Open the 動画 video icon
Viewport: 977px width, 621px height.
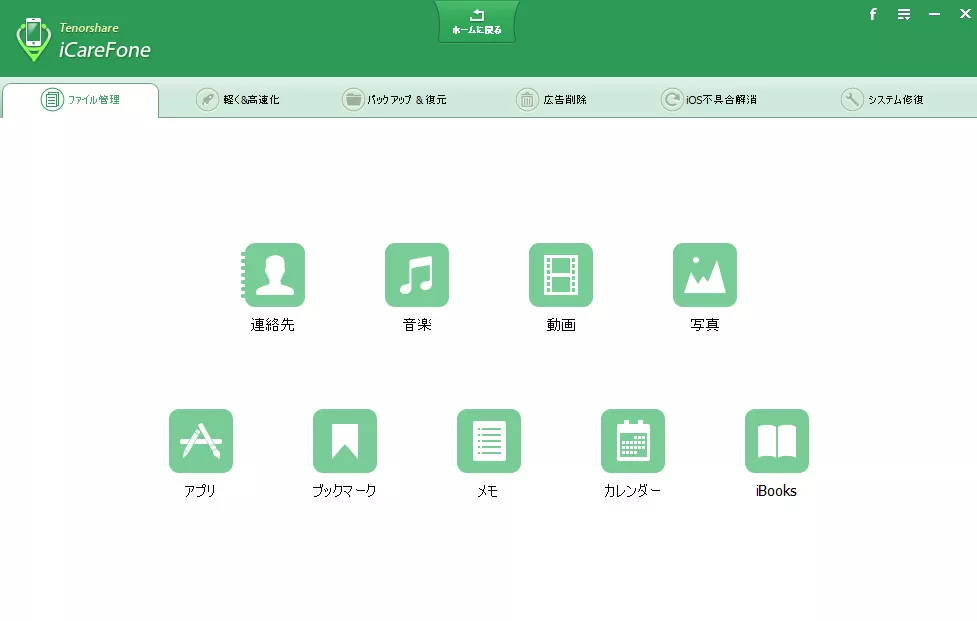tap(561, 275)
